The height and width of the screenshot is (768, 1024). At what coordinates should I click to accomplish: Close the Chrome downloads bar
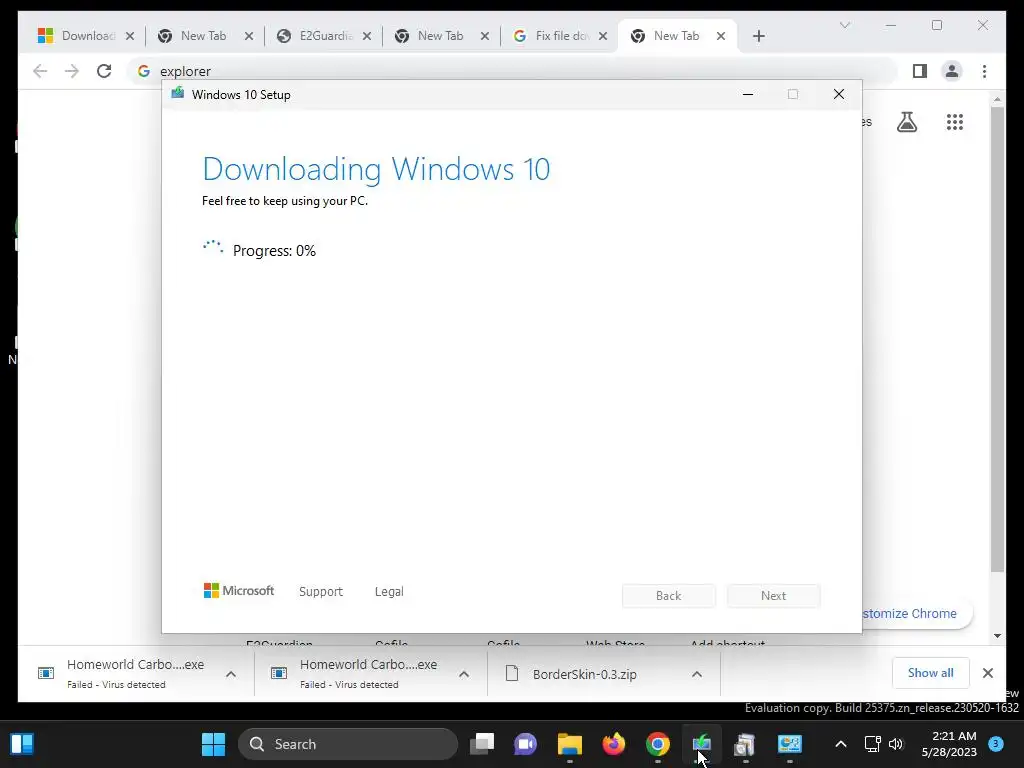pyautogui.click(x=987, y=673)
